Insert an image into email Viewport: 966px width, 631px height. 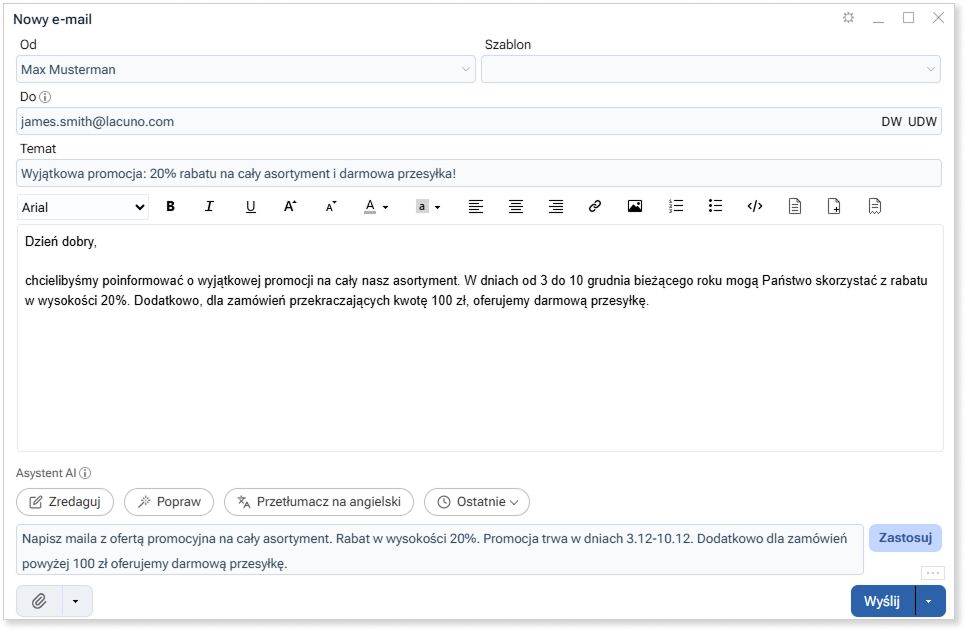[x=635, y=207]
